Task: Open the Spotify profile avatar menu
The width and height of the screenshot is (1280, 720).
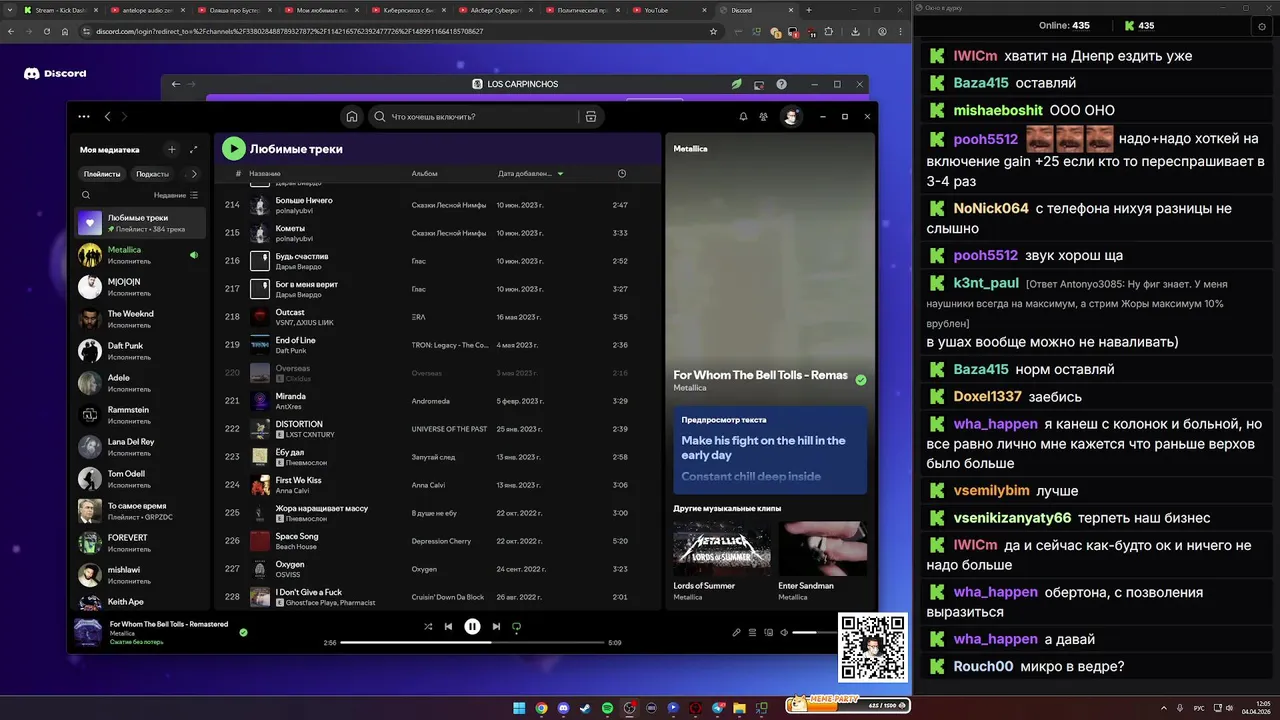Action: click(791, 116)
